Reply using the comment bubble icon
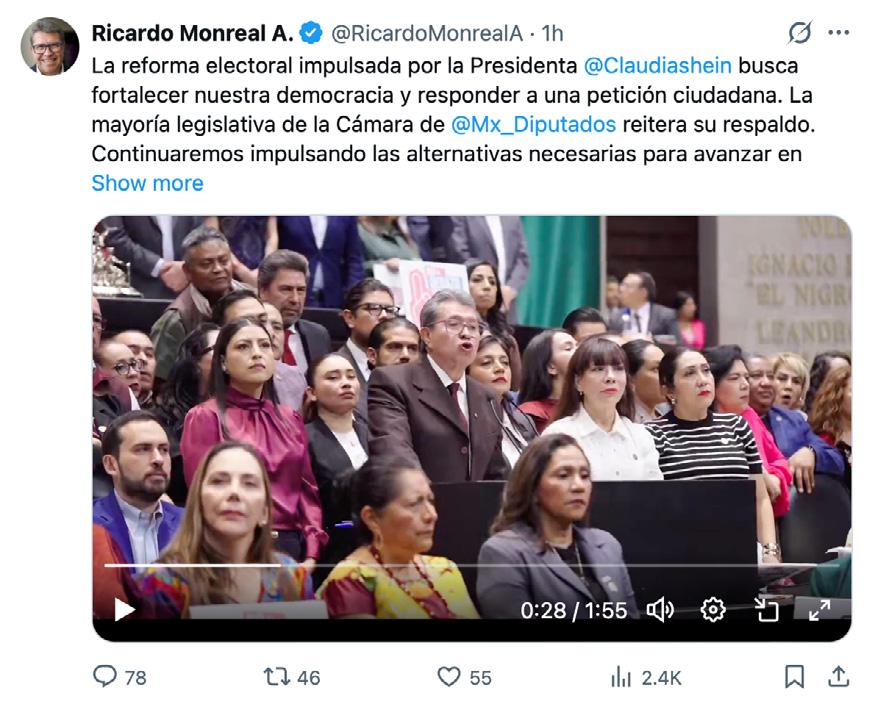Screen dimensions: 875x707 [x=104, y=676]
